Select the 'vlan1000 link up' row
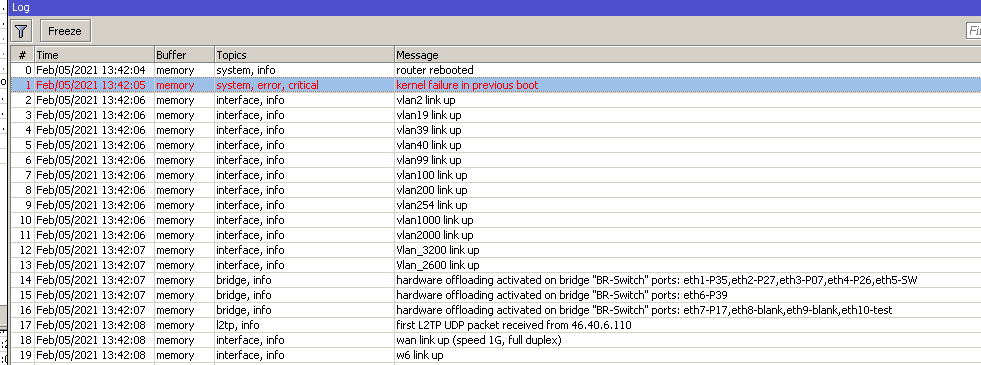 point(496,220)
